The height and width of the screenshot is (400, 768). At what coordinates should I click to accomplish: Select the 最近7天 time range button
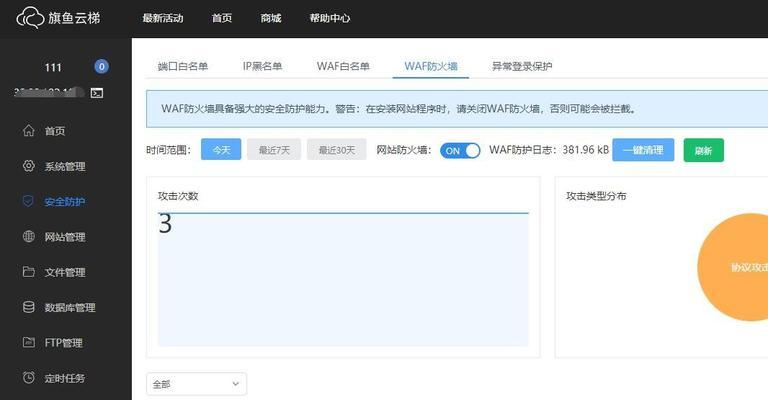point(274,149)
